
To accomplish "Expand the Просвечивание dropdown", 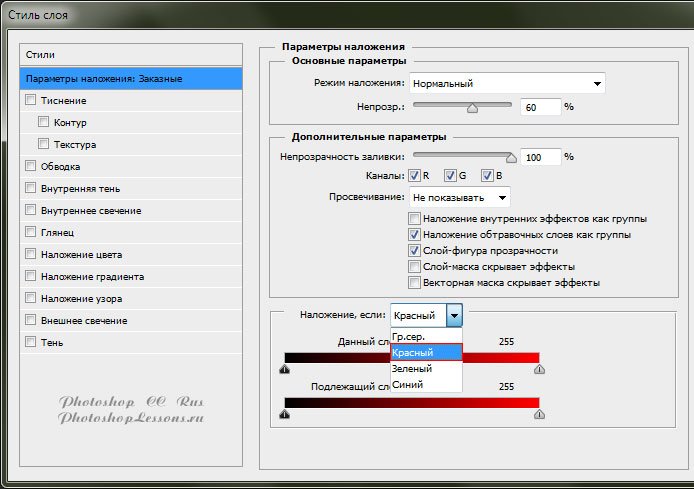I will pos(459,197).
